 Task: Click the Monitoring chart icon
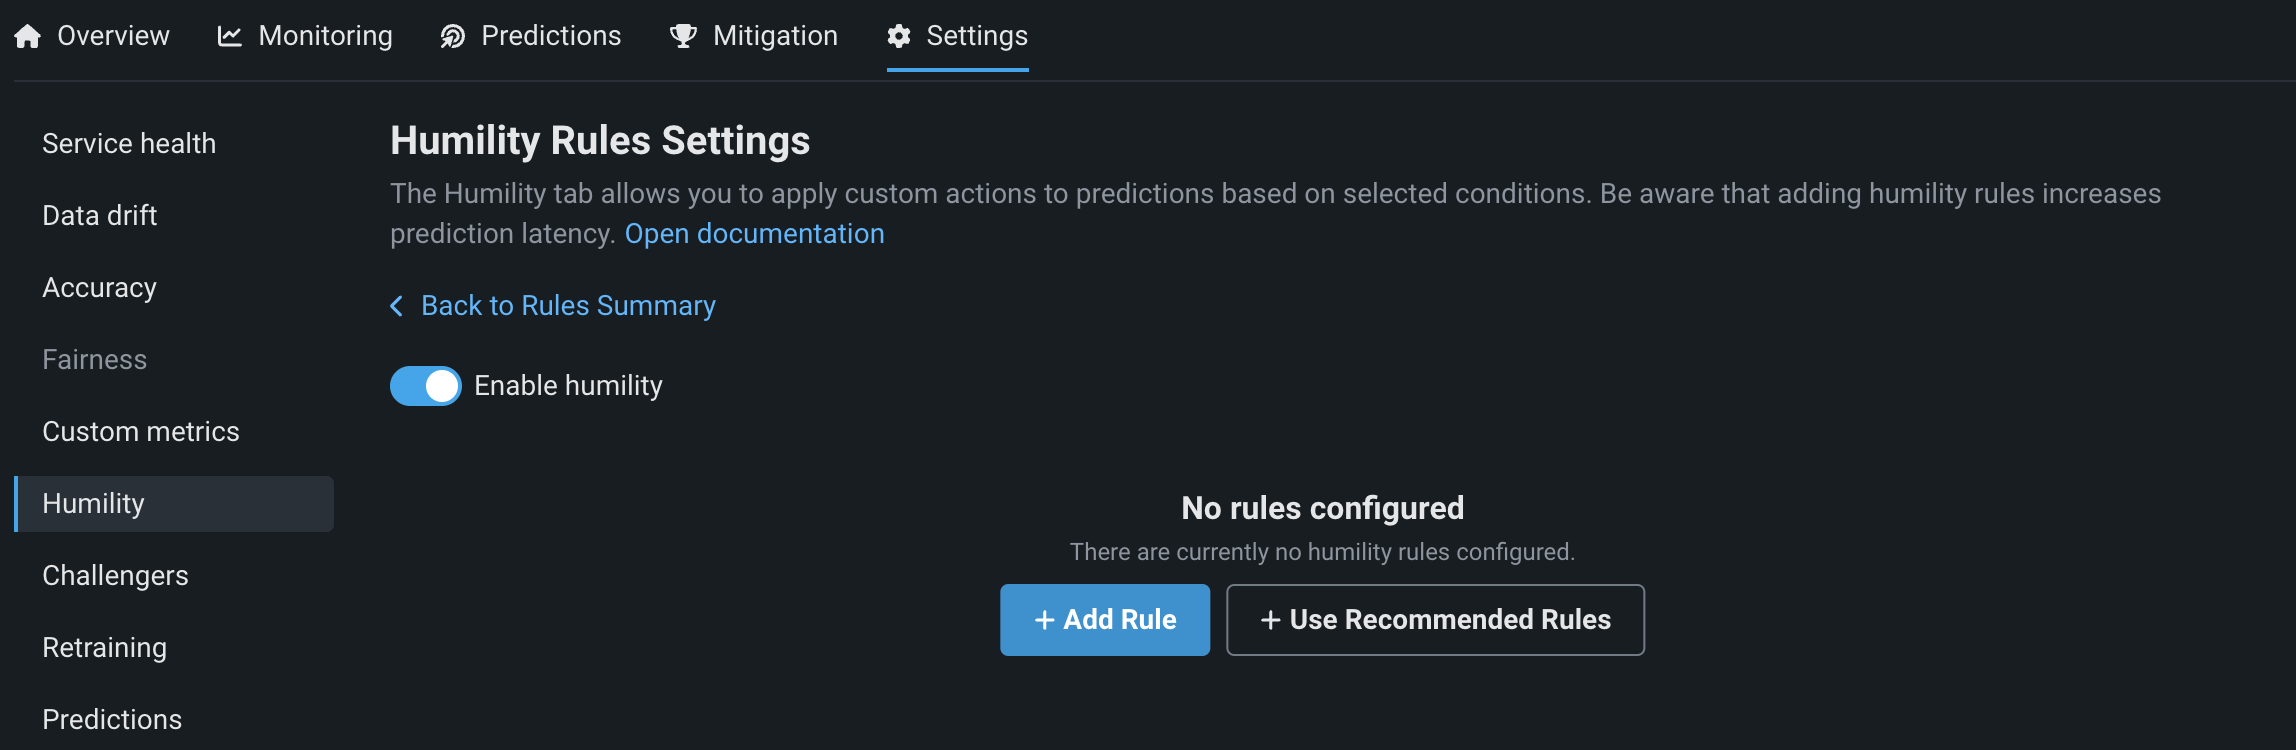point(230,37)
